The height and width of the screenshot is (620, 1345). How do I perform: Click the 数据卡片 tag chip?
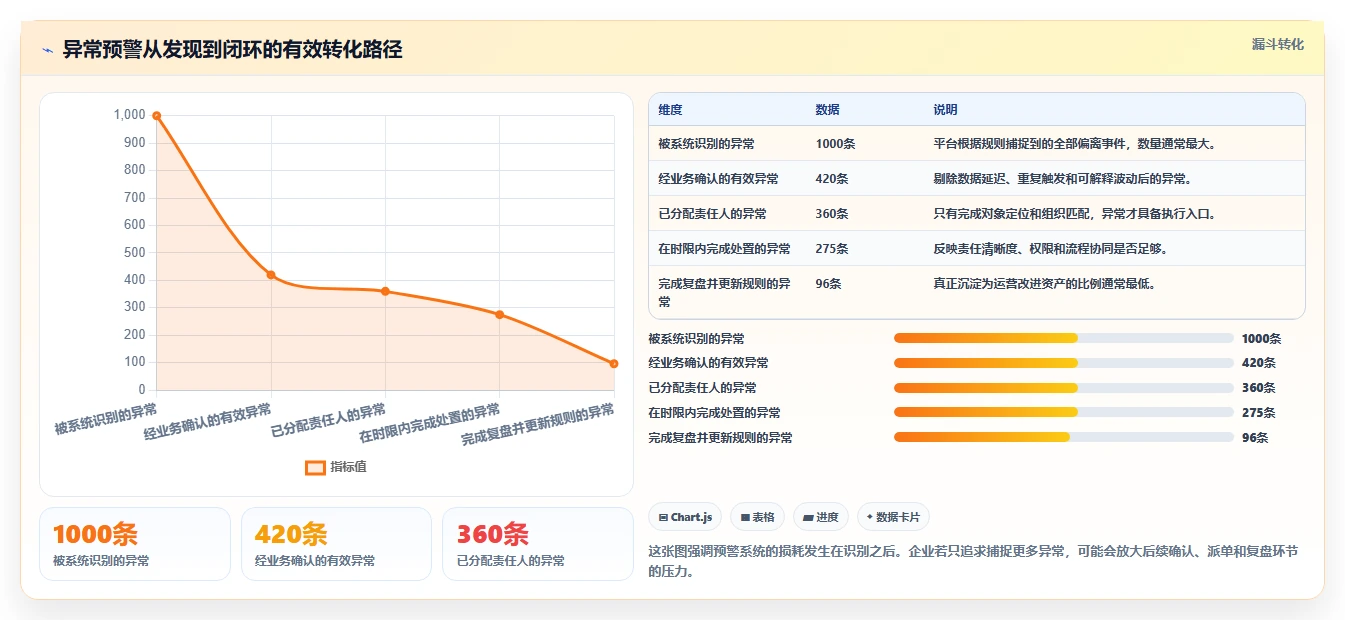pyautogui.click(x=893, y=517)
